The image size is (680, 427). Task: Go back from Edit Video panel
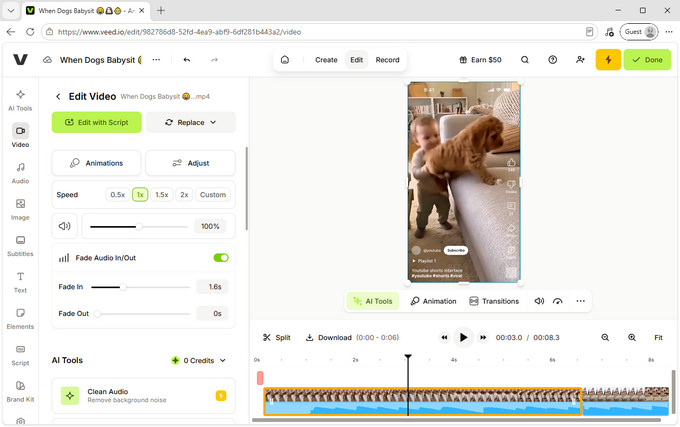58,96
